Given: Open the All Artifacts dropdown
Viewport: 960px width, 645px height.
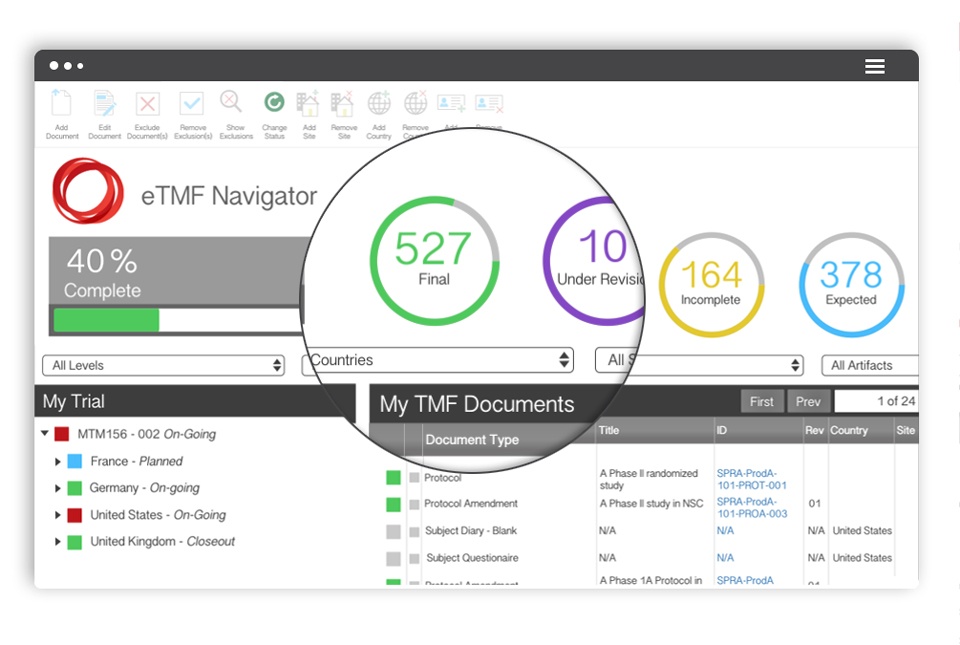Looking at the screenshot, I should pos(869,365).
